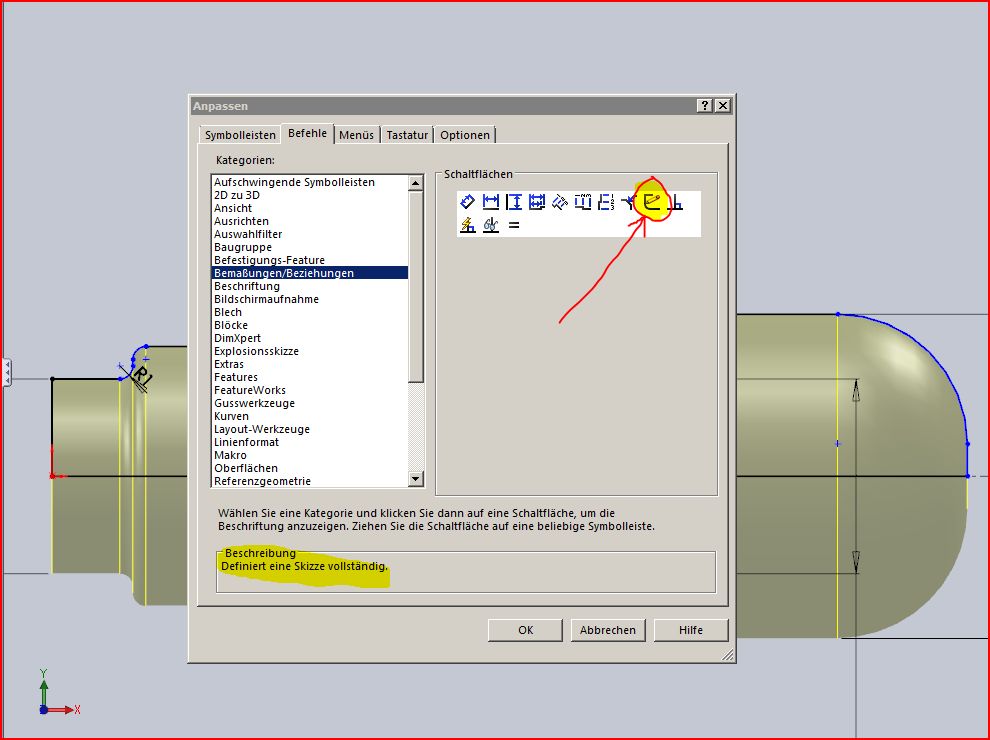Select the Horizontal Dimension button icon

coord(491,202)
